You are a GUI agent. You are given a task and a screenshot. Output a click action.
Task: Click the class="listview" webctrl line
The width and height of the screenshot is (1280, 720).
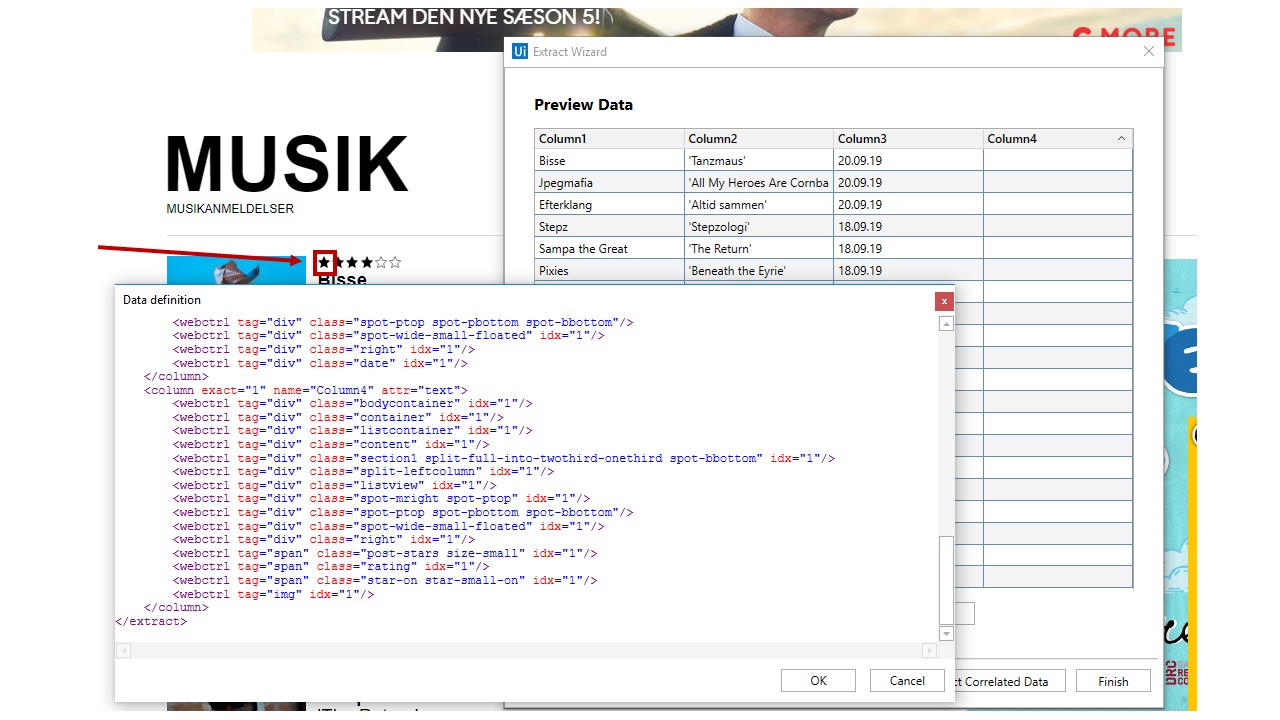[334, 485]
